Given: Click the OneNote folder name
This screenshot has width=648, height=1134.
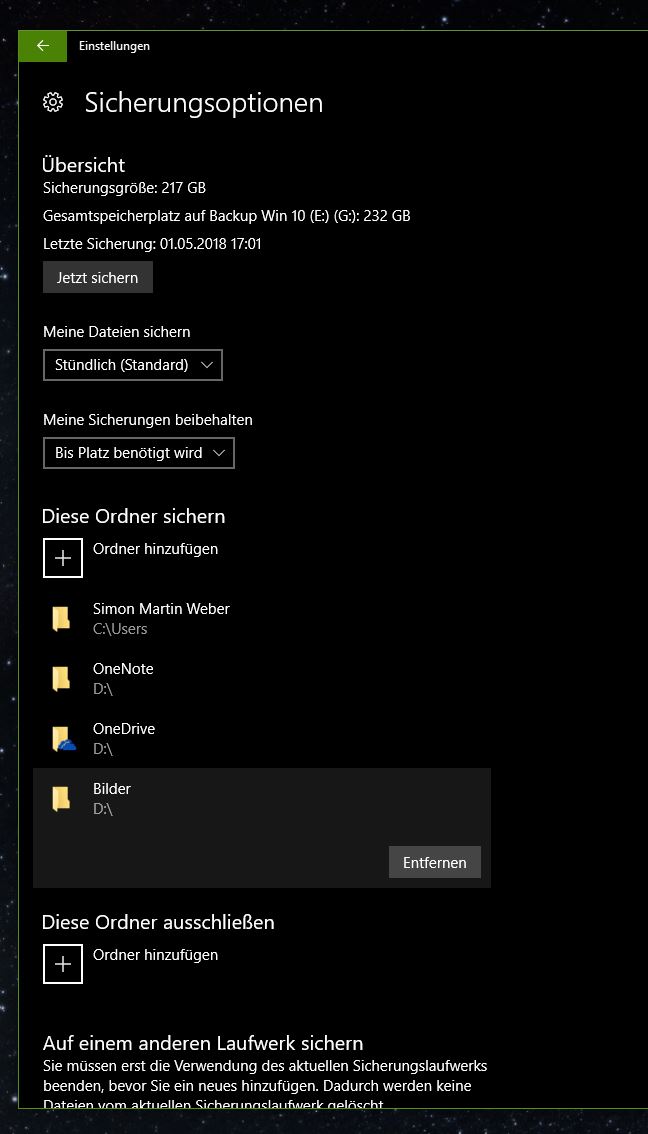Looking at the screenshot, I should [x=123, y=669].
